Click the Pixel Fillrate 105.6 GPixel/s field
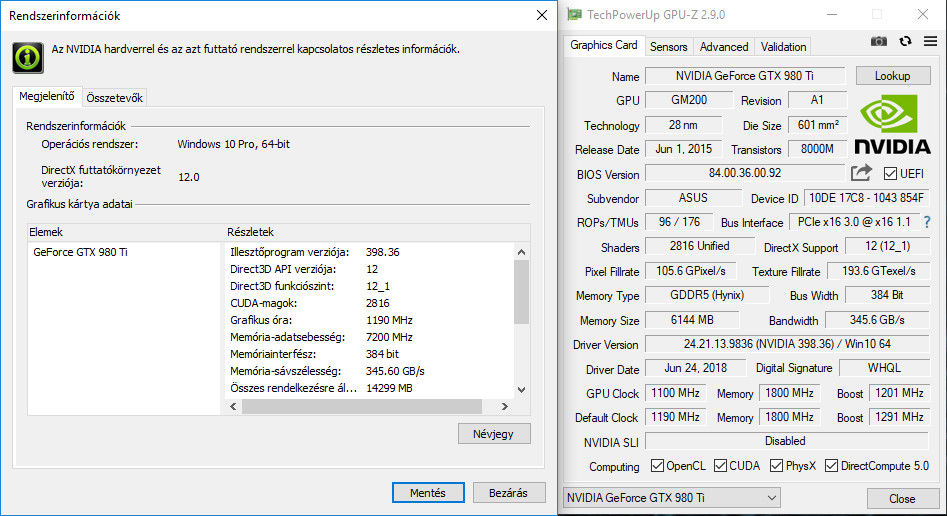947x516 pixels. click(x=690, y=271)
